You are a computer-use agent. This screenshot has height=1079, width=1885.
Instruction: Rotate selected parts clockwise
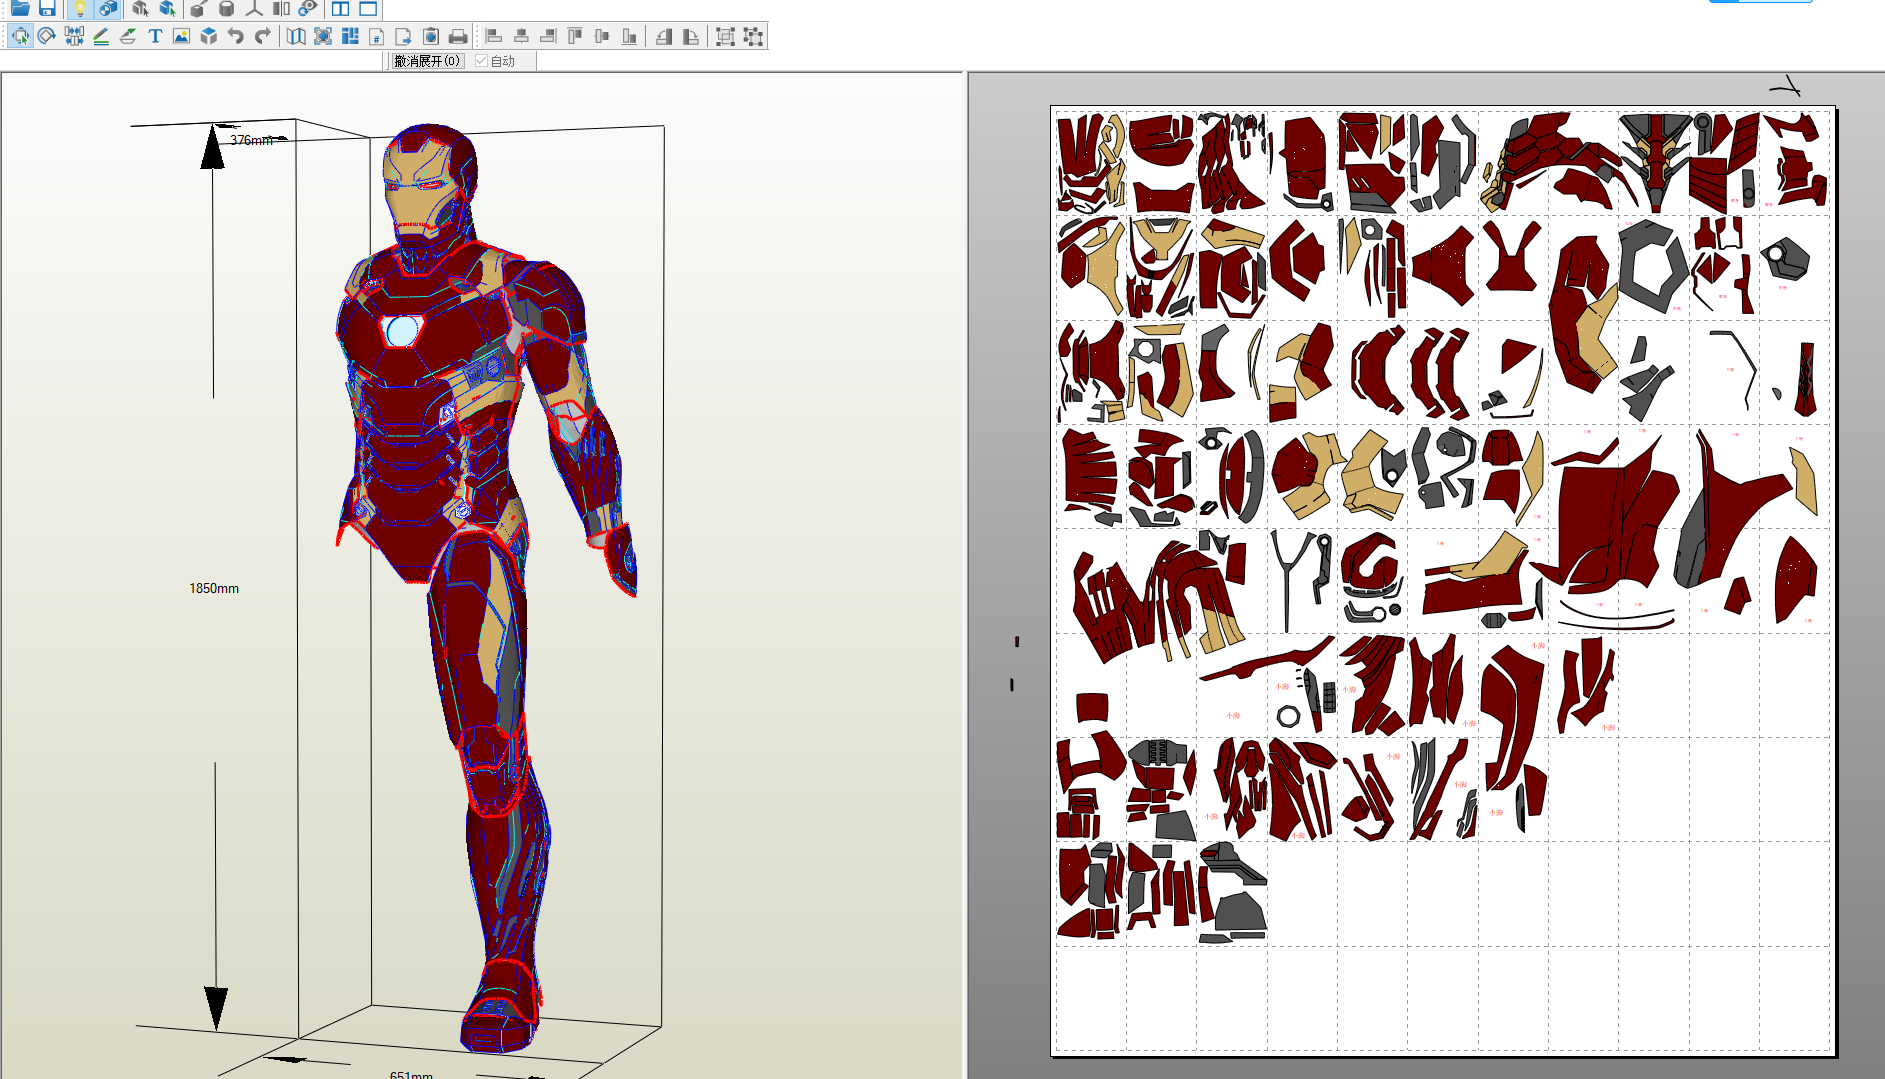690,37
